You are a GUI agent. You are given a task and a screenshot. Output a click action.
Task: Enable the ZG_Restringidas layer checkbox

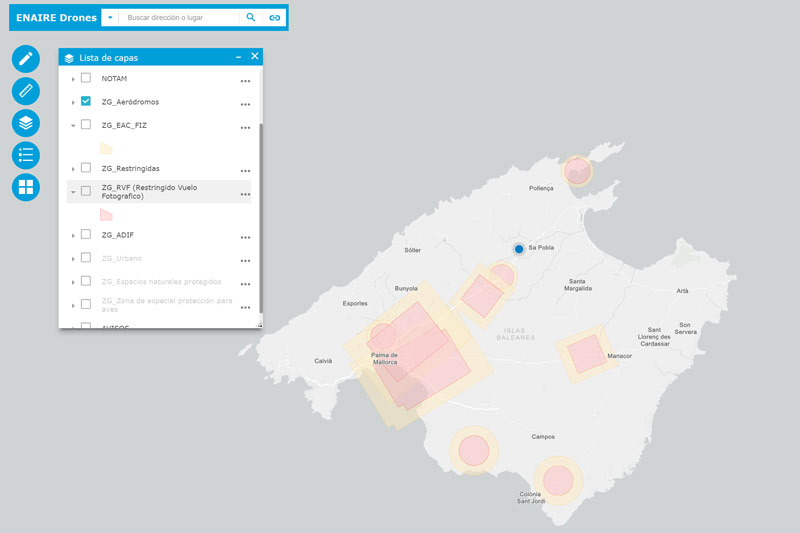86,168
